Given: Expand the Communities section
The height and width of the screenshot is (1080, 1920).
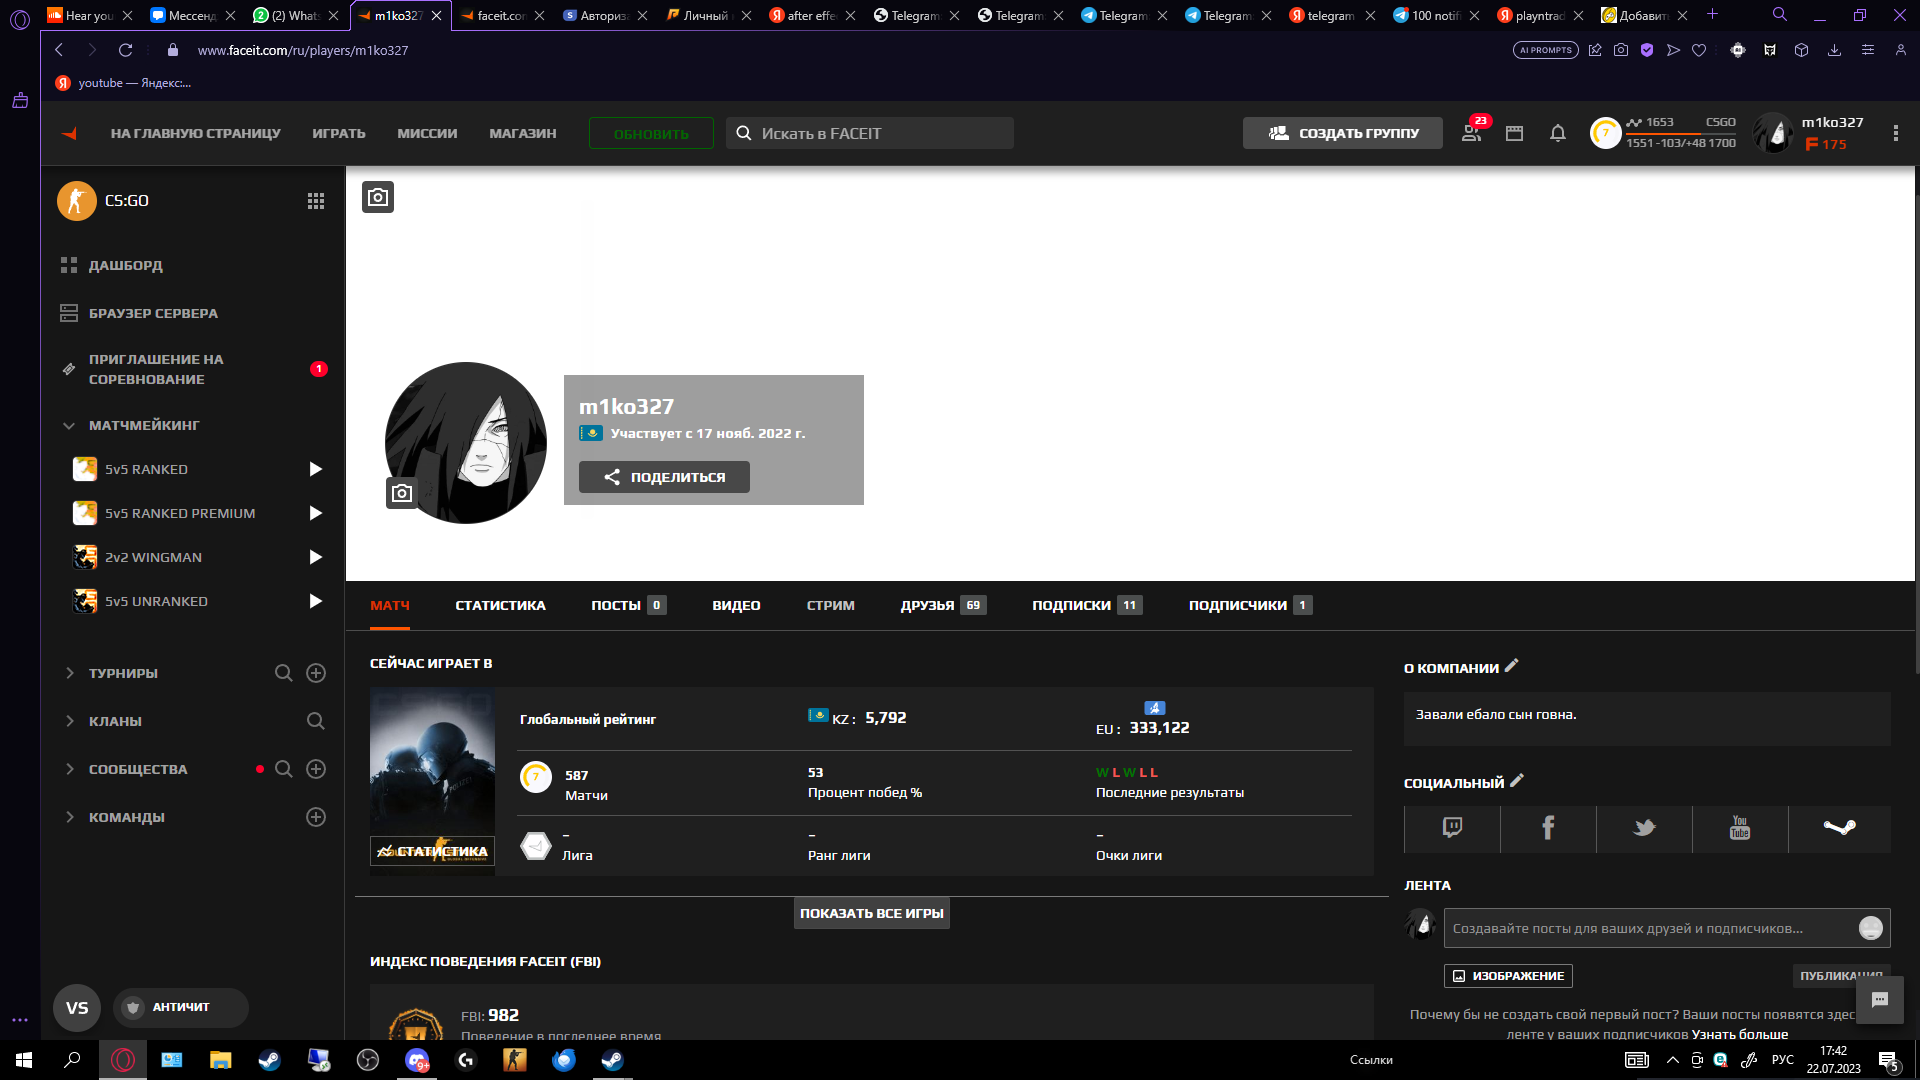Looking at the screenshot, I should click(x=69, y=769).
